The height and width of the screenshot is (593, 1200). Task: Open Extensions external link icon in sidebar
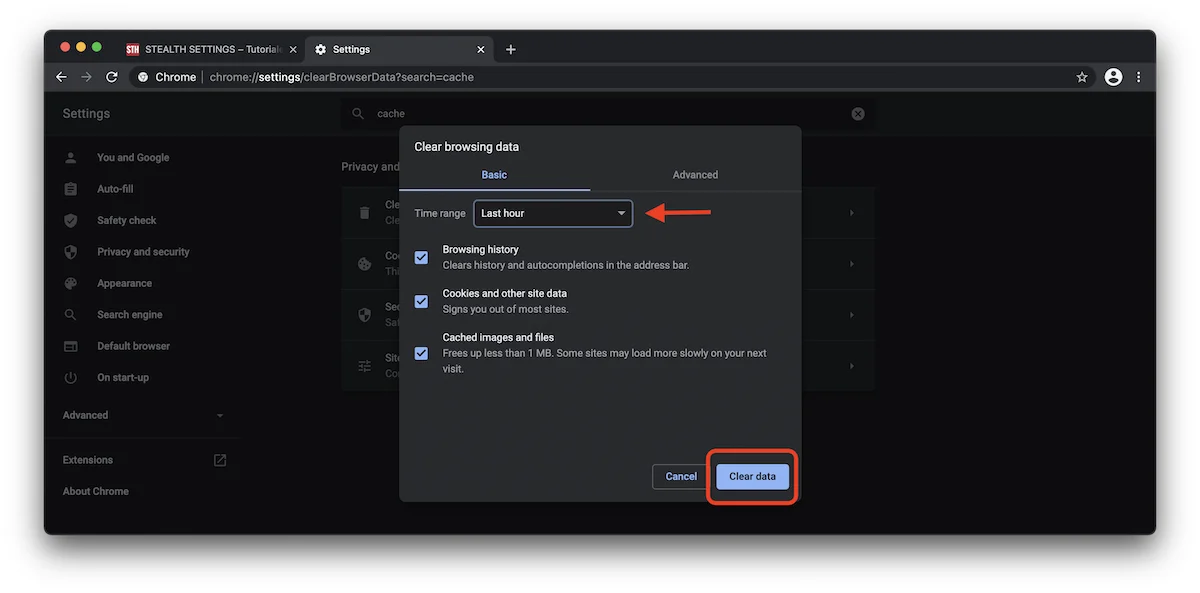(x=220, y=460)
